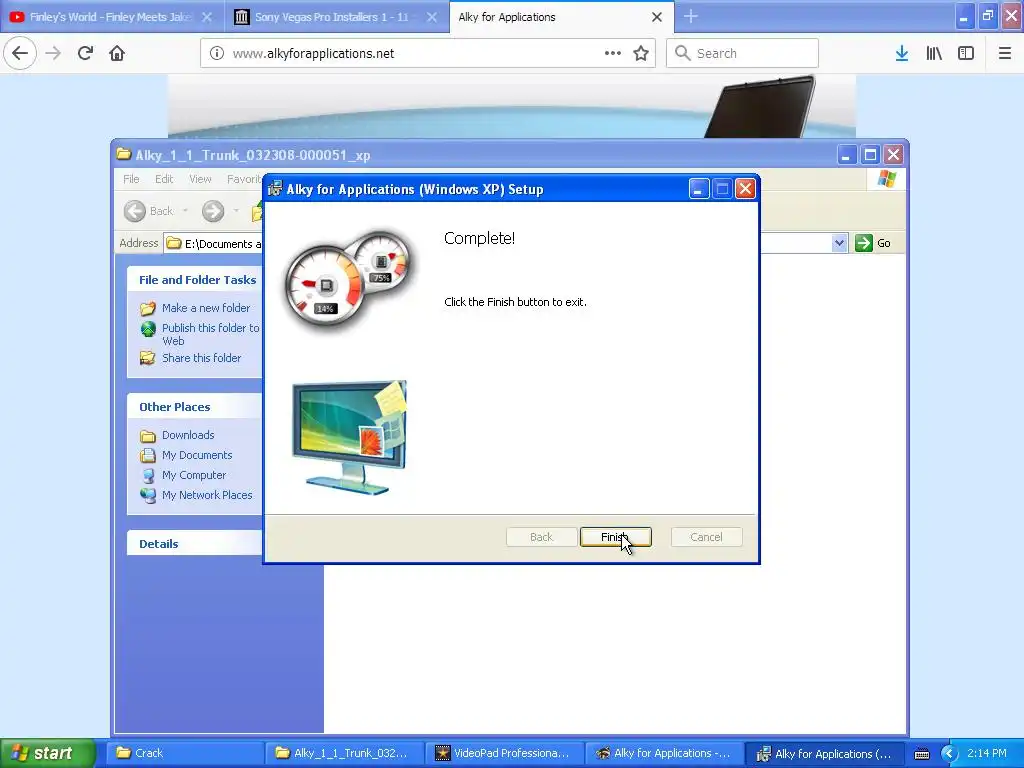Open Firefox library icon
The width and height of the screenshot is (1024, 768).
pyautogui.click(x=934, y=53)
